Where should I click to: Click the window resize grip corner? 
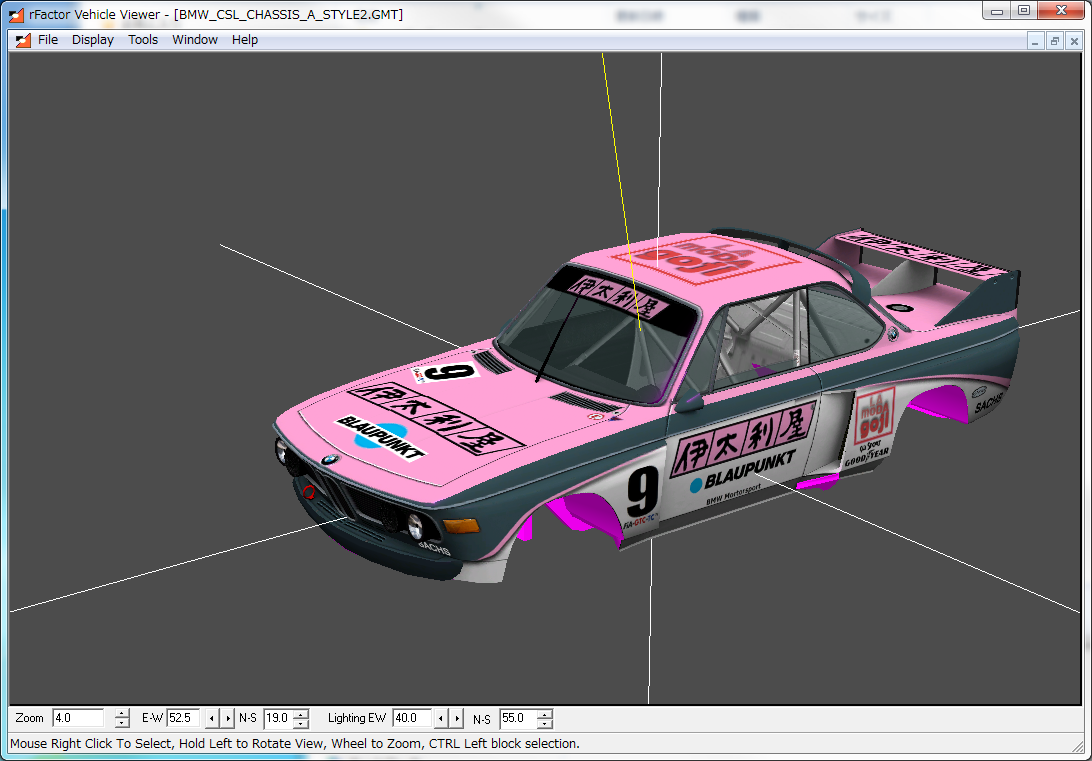tap(1078, 748)
